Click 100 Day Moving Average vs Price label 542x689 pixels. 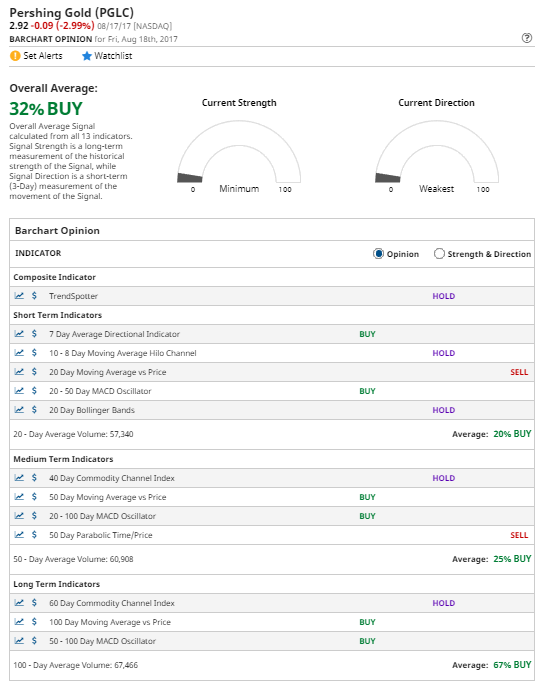click(110, 622)
